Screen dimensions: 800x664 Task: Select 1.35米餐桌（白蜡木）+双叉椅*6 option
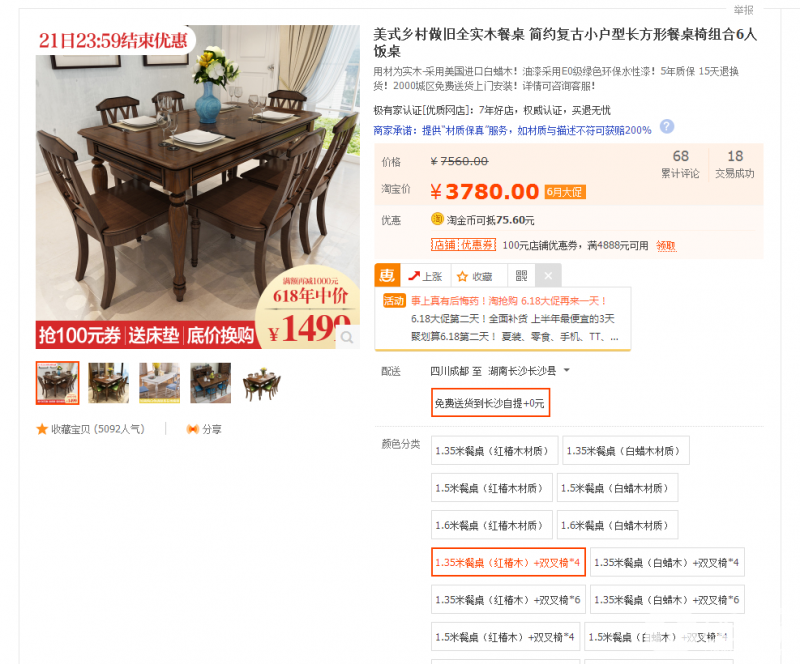pyautogui.click(x=667, y=599)
